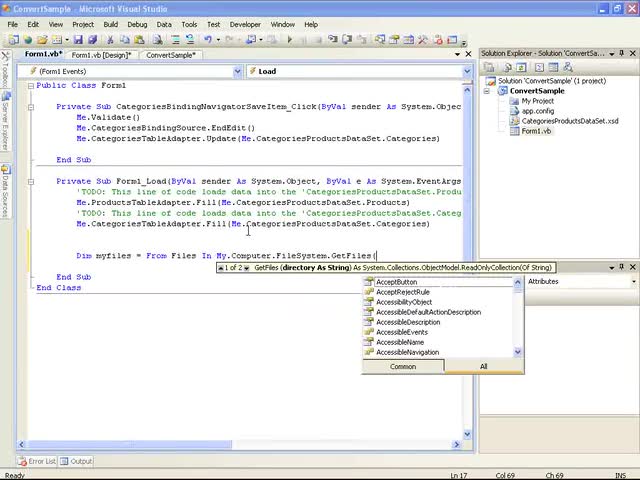
Task: Click the Properties icon in Solution Explorer toolbar
Action: tap(489, 67)
